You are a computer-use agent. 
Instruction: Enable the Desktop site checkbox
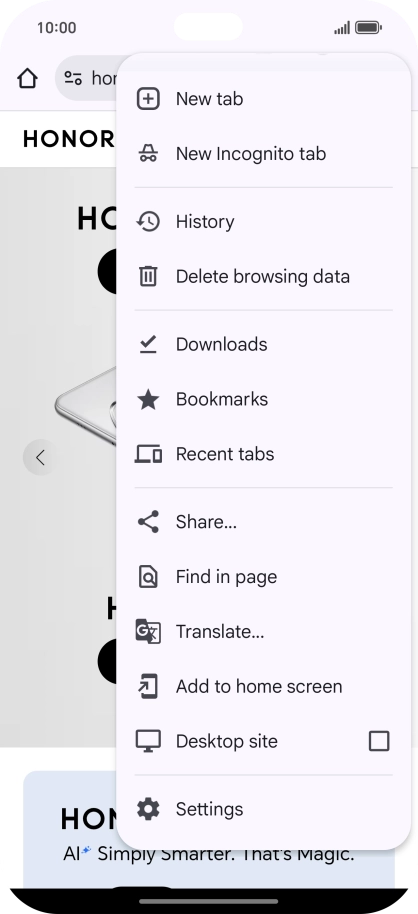379,741
